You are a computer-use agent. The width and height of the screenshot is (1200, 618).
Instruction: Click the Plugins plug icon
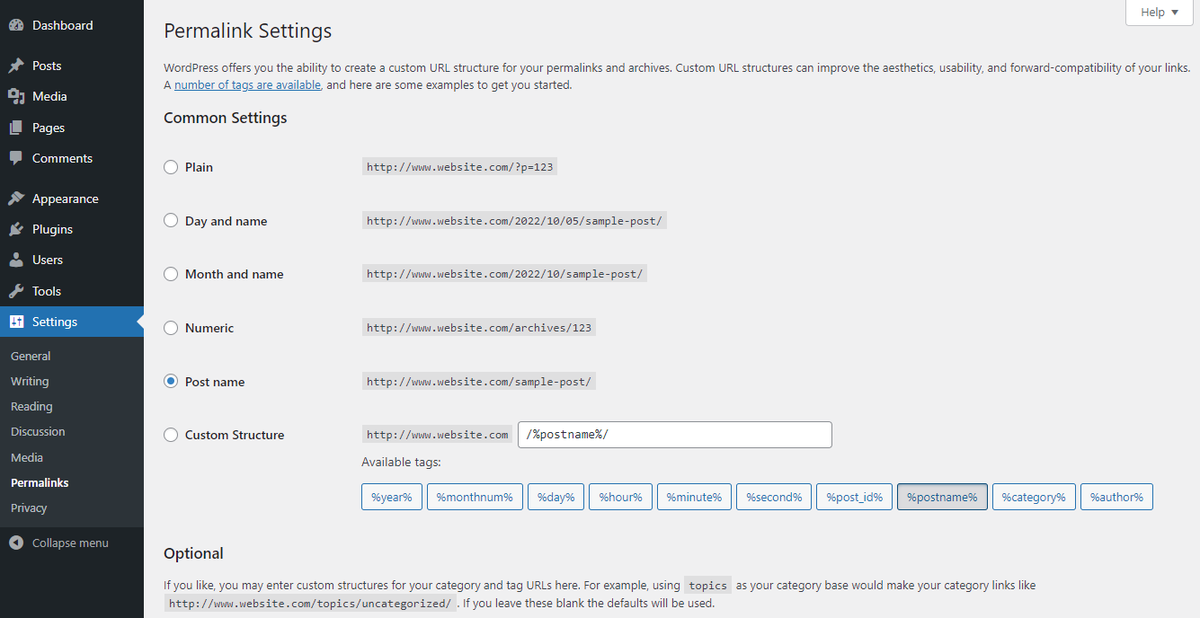pos(16,229)
